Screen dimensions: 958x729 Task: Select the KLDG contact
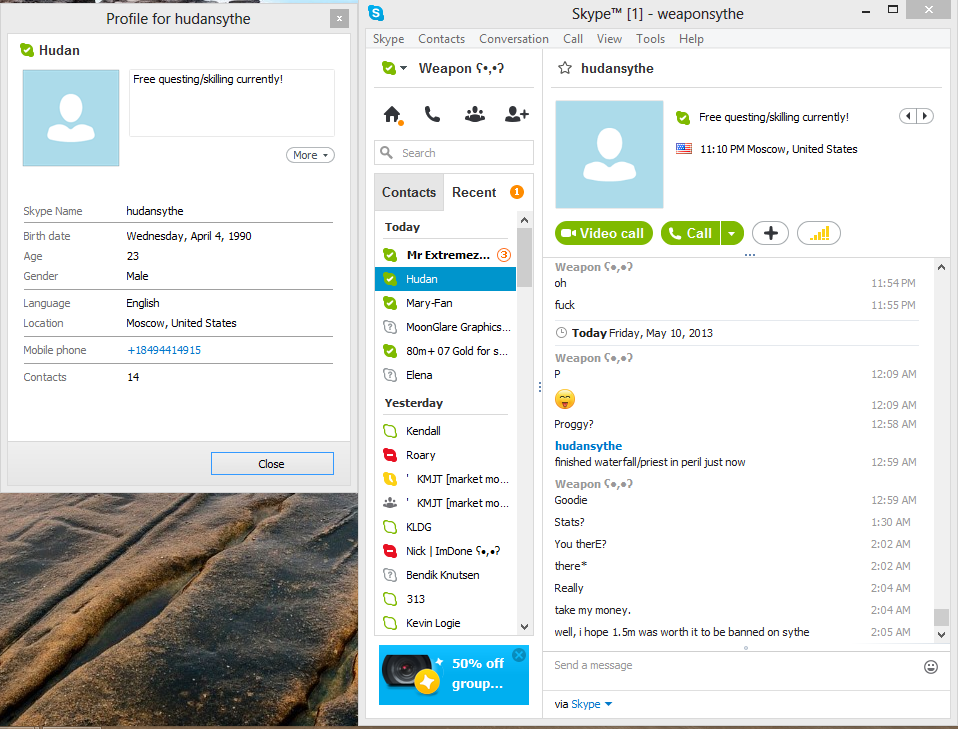coord(445,527)
